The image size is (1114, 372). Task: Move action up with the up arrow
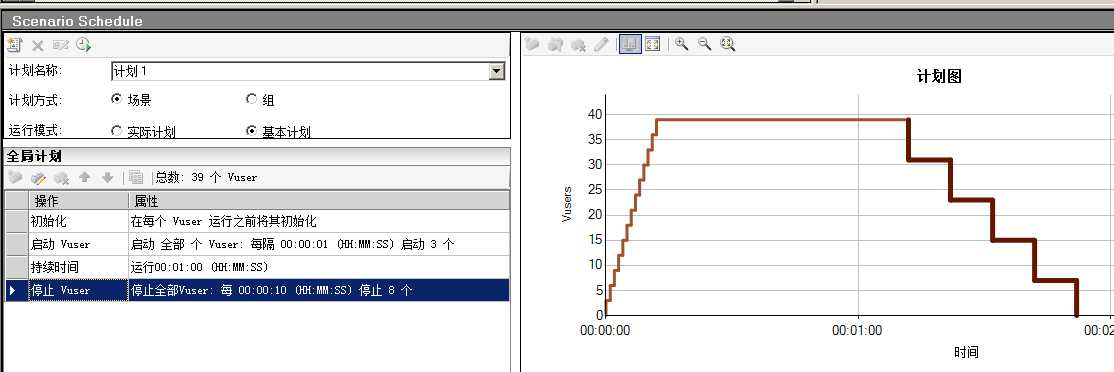coord(85,177)
